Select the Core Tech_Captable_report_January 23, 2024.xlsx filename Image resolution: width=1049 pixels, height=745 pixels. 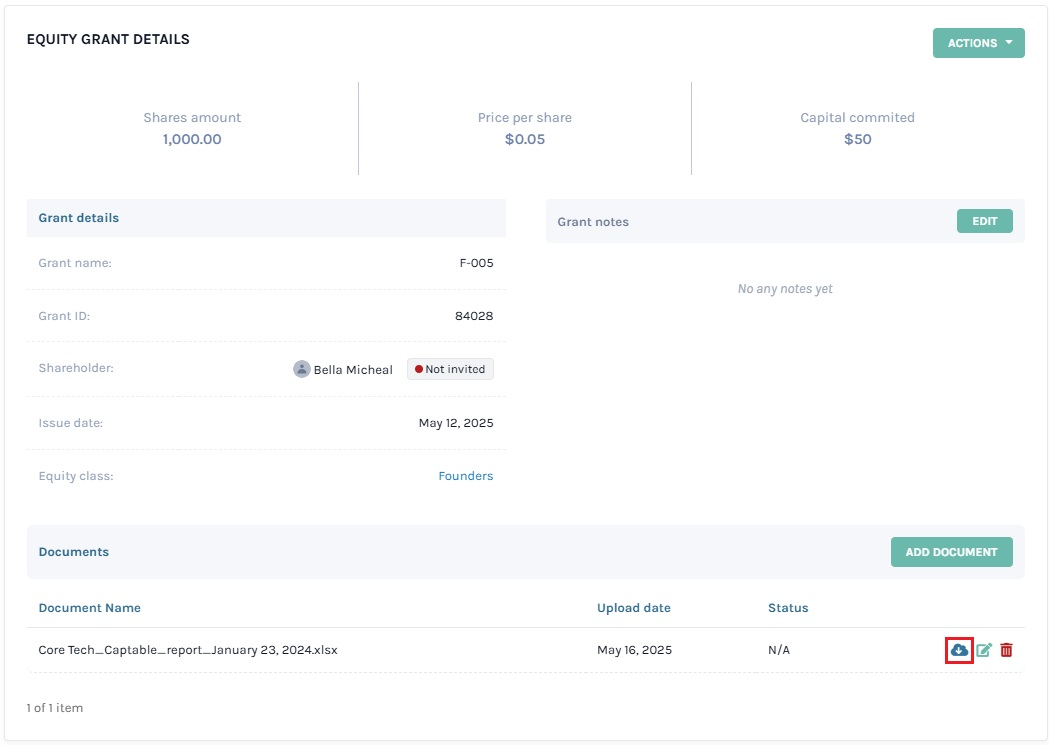pyautogui.click(x=188, y=650)
